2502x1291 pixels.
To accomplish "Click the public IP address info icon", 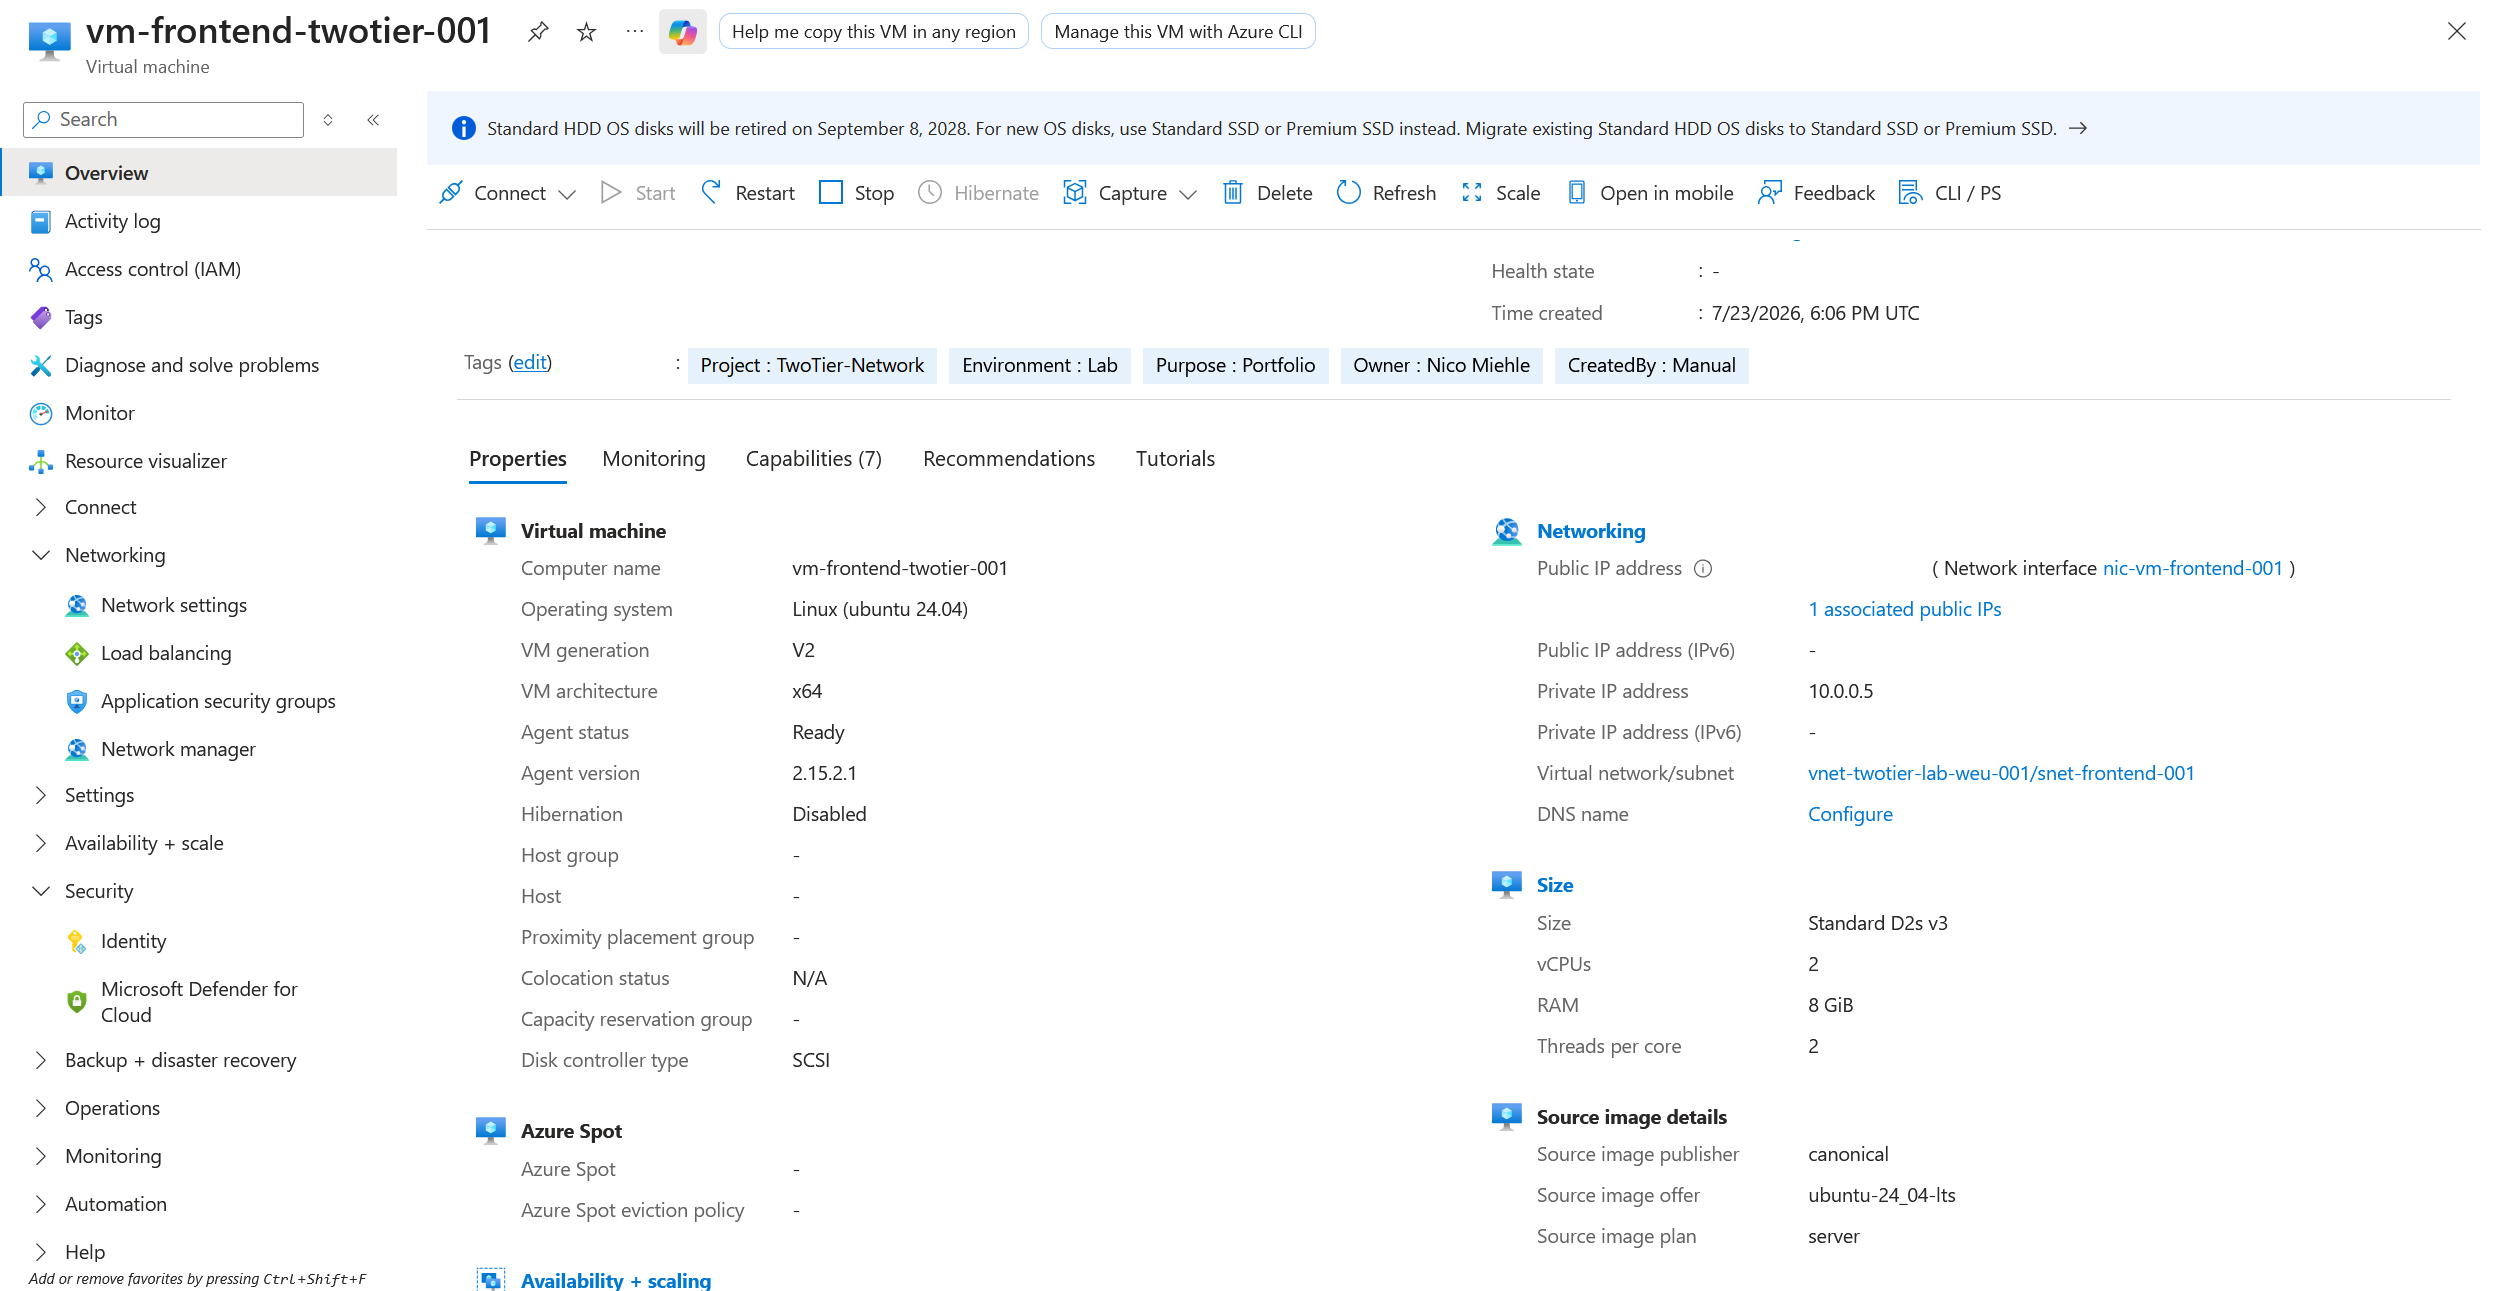I will coord(1703,569).
